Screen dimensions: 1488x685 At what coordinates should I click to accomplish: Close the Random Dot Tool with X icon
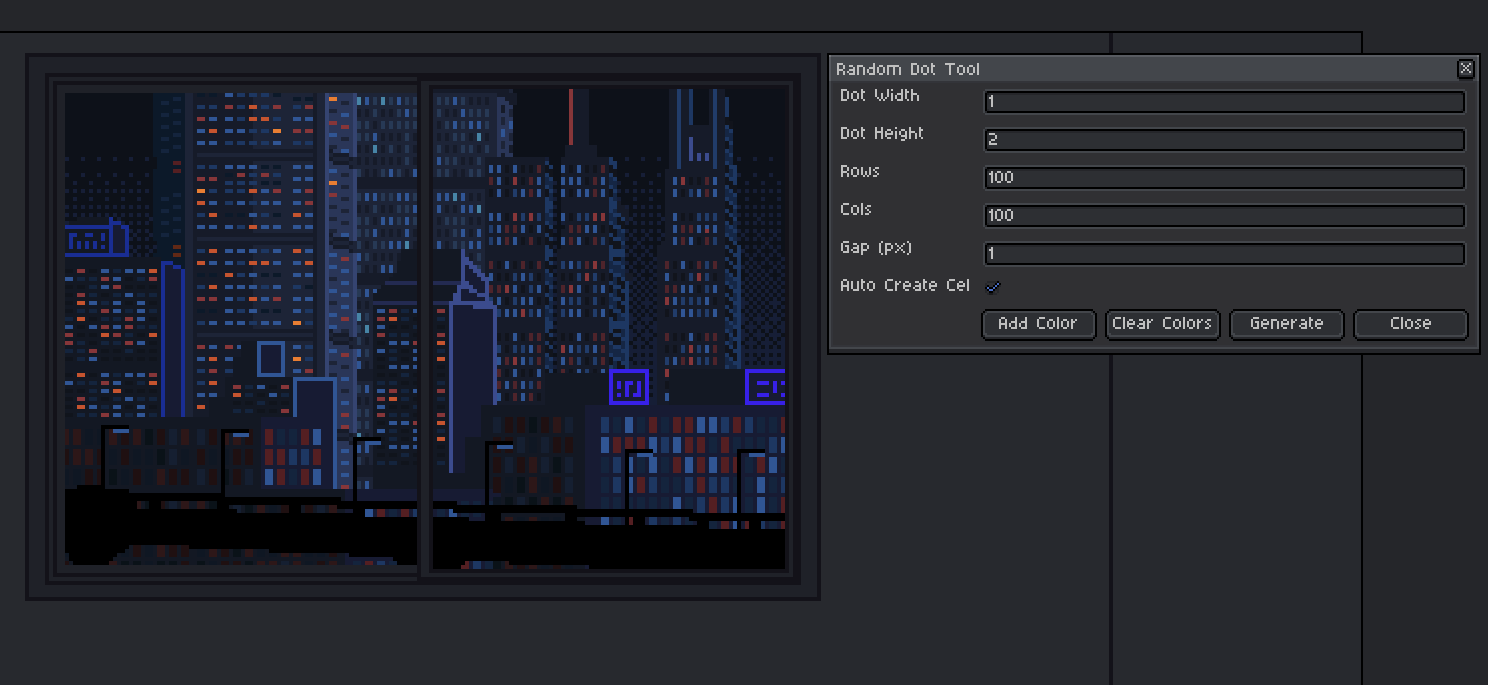1465,69
